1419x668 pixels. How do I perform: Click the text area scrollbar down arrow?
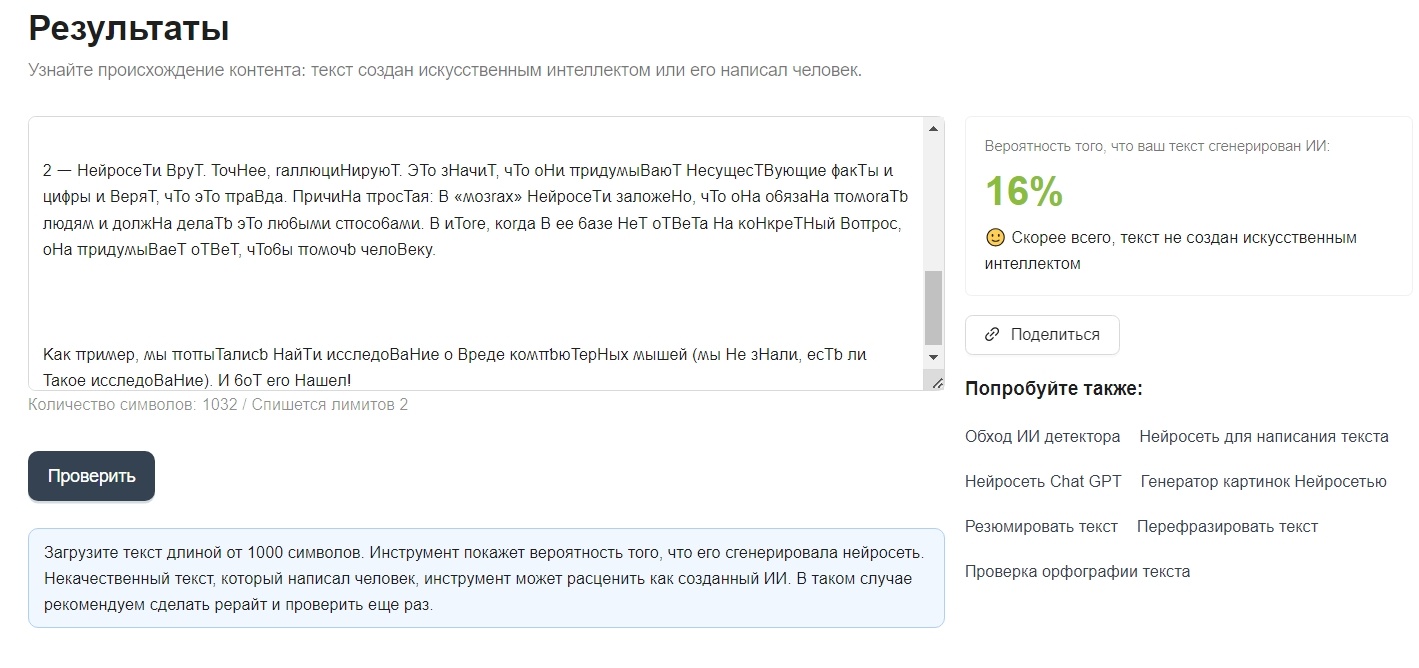coord(934,357)
